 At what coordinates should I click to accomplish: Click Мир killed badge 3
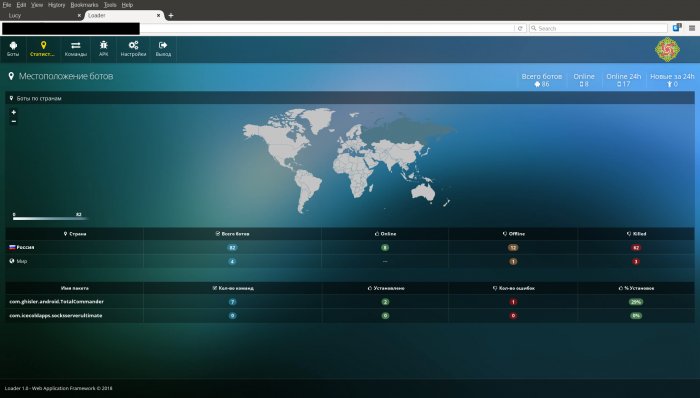point(636,261)
